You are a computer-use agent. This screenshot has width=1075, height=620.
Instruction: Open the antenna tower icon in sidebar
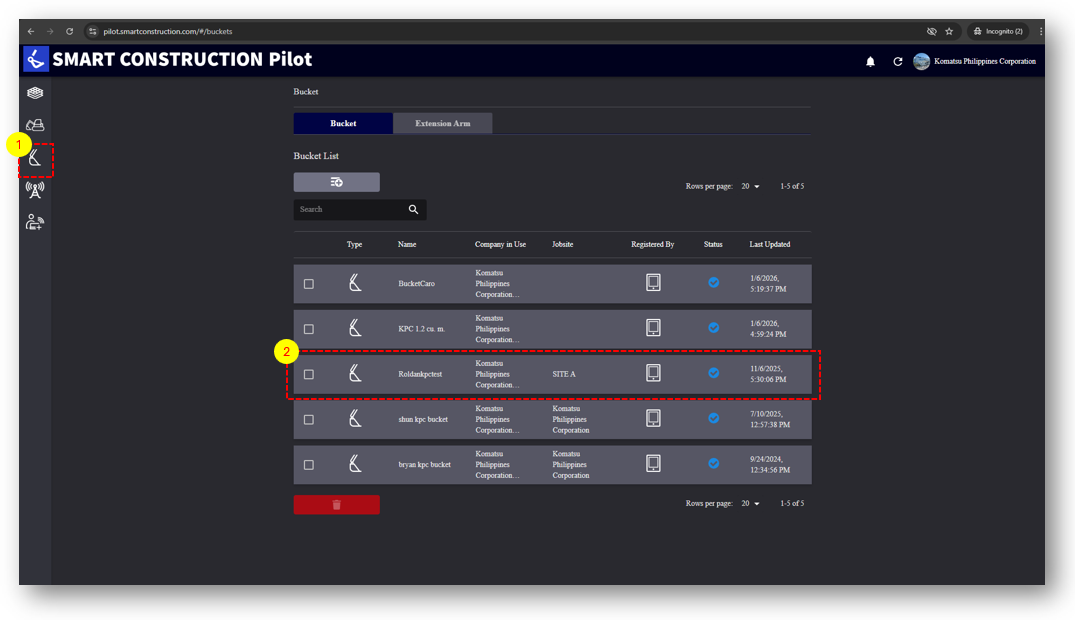point(35,190)
